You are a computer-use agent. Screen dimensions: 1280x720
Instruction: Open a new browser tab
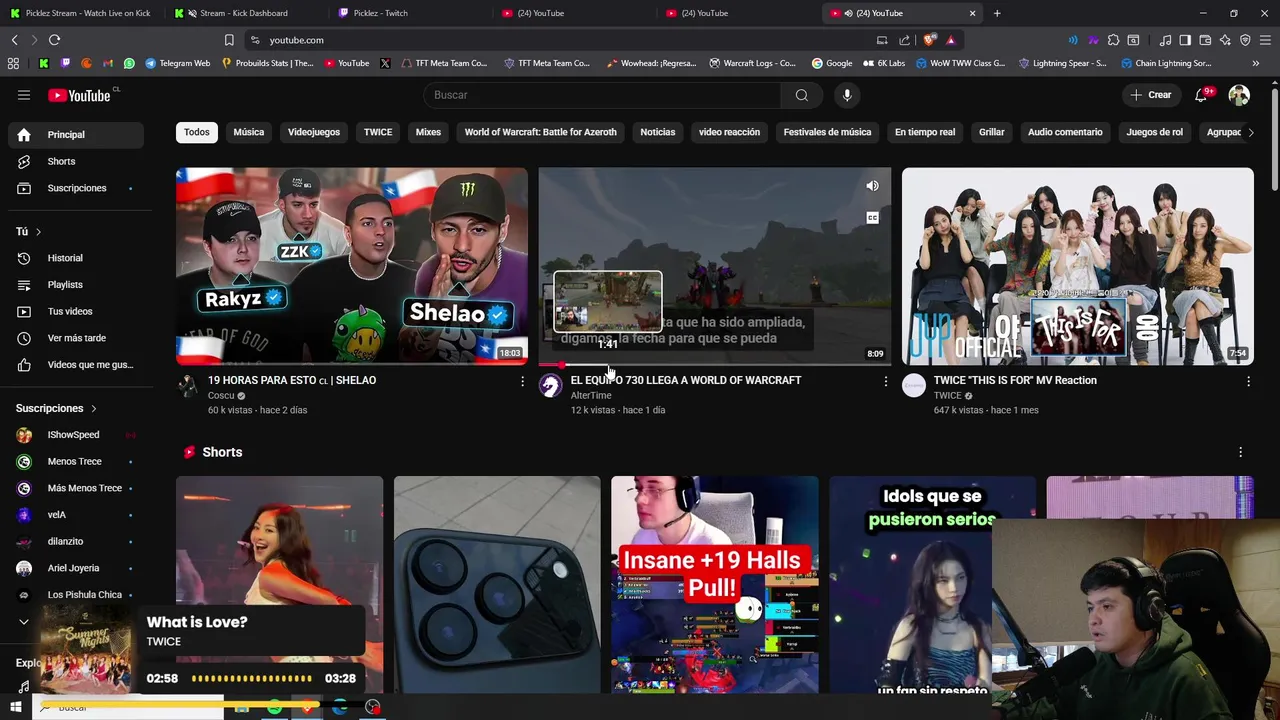(x=997, y=13)
